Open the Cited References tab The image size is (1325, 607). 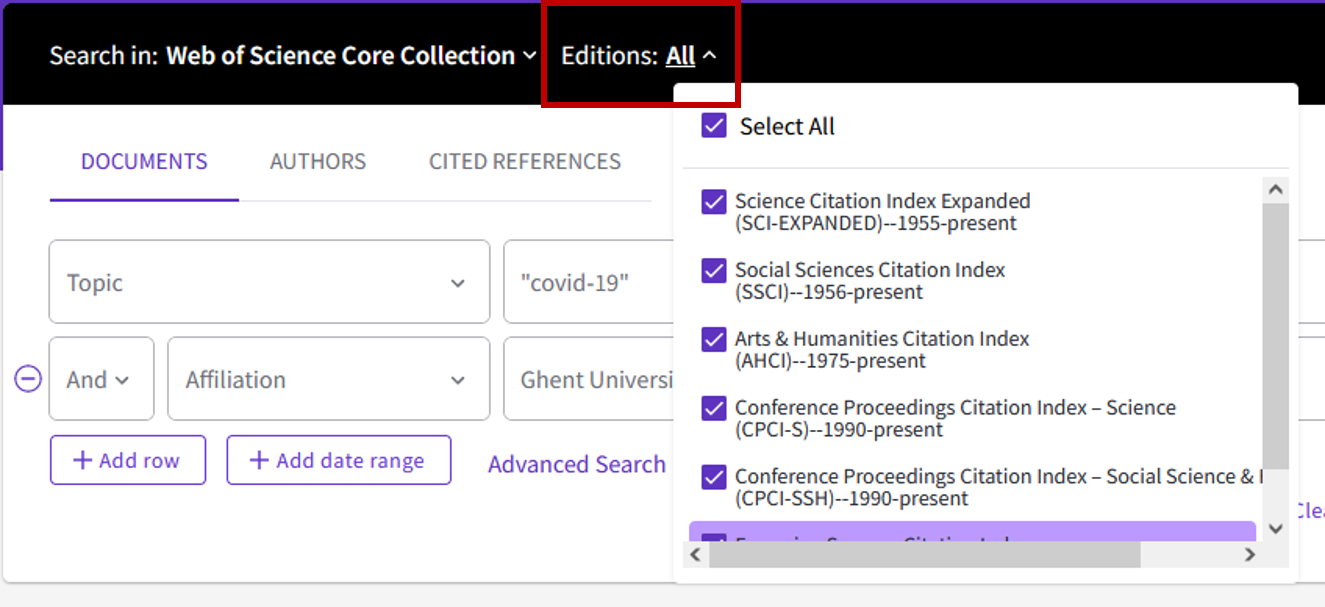[525, 162]
